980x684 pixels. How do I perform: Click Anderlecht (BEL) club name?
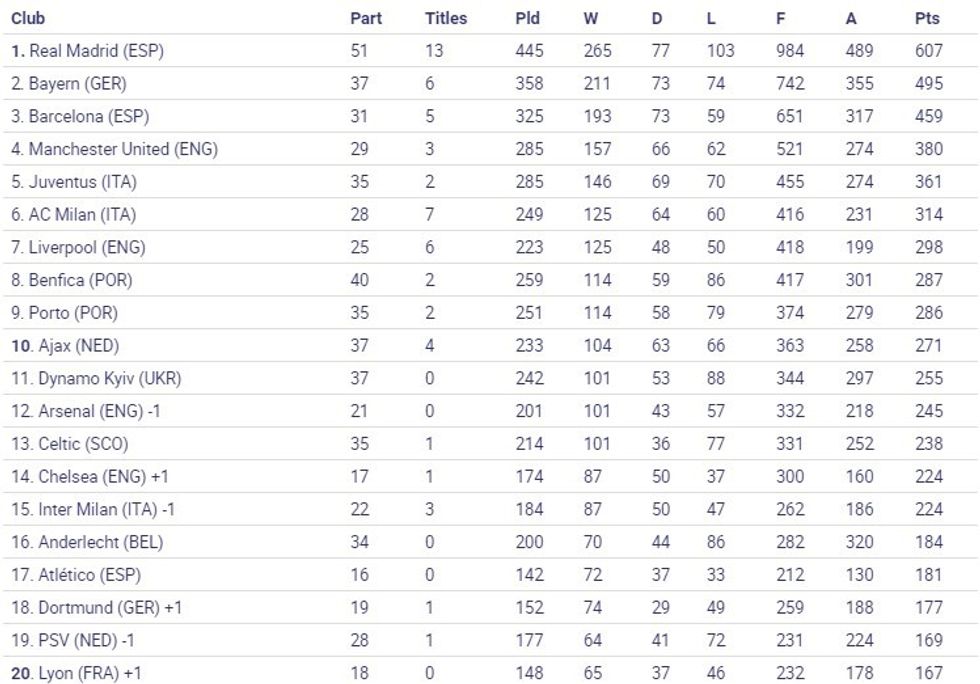[x=100, y=542]
